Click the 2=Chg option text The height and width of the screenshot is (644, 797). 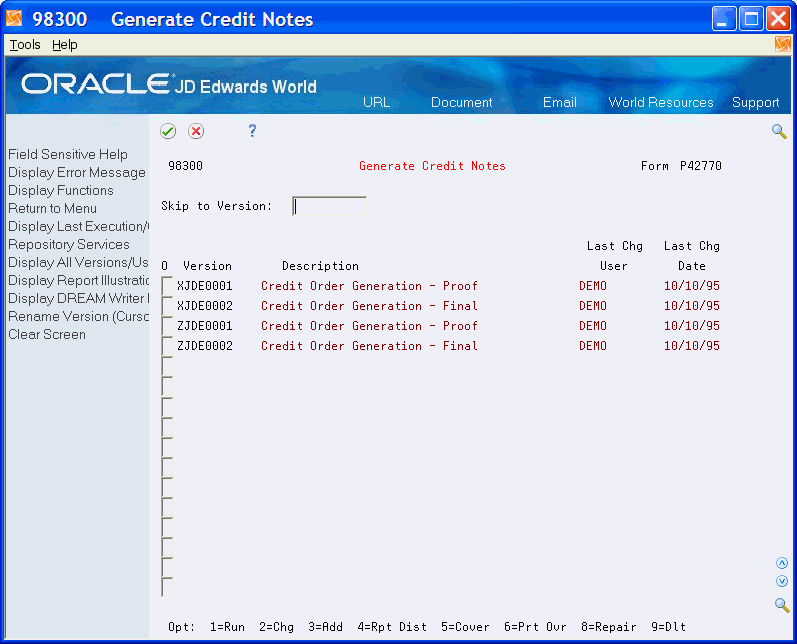click(277, 627)
